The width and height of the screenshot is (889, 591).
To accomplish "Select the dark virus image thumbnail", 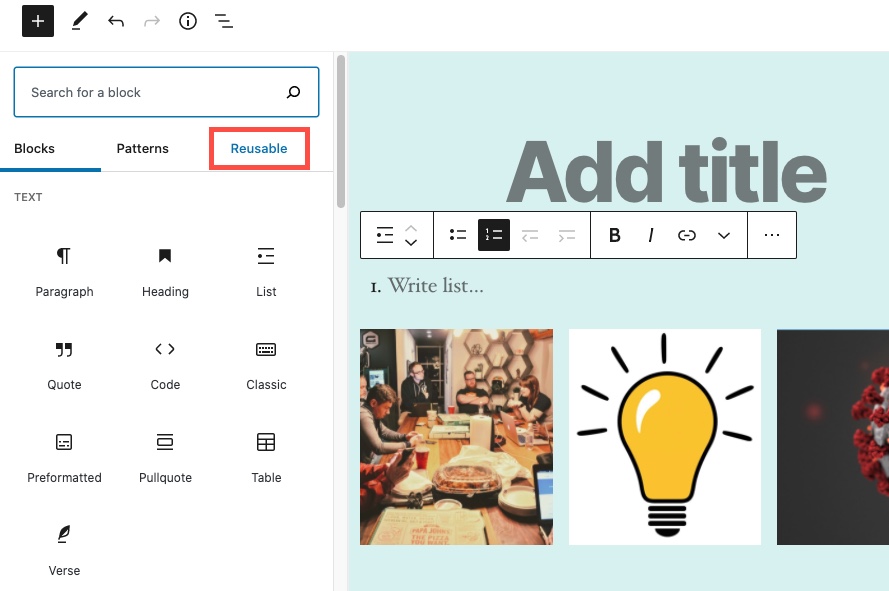I will point(833,437).
